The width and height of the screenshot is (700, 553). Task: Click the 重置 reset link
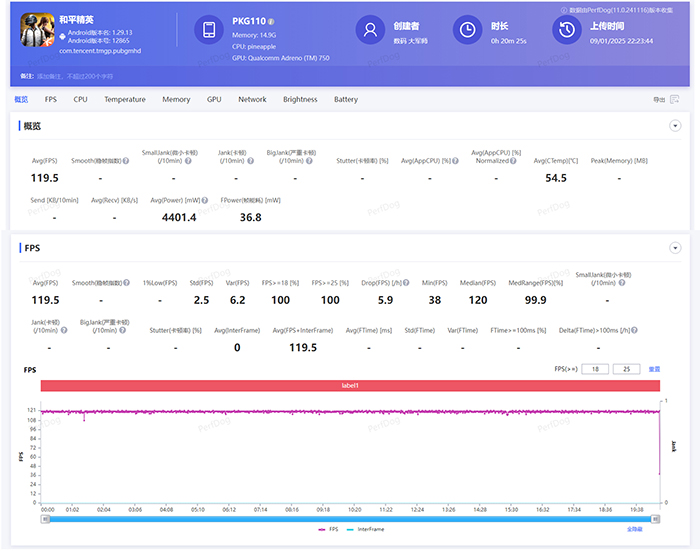pyautogui.click(x=654, y=369)
